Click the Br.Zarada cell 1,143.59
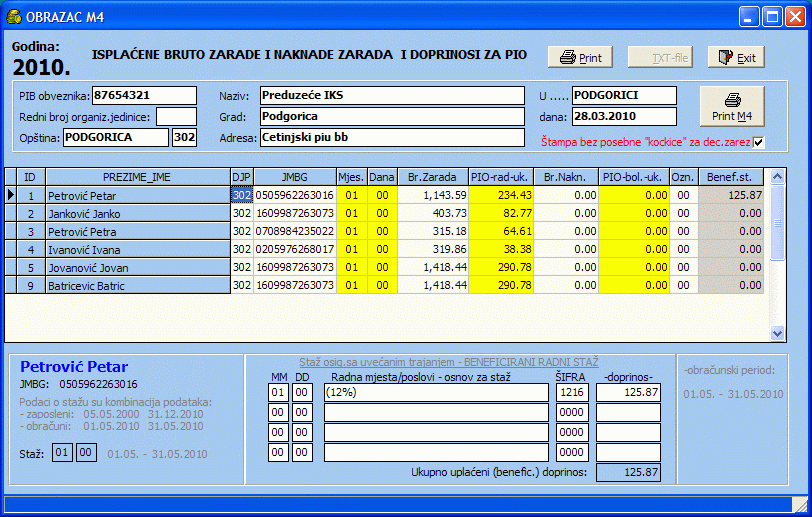 coord(433,195)
